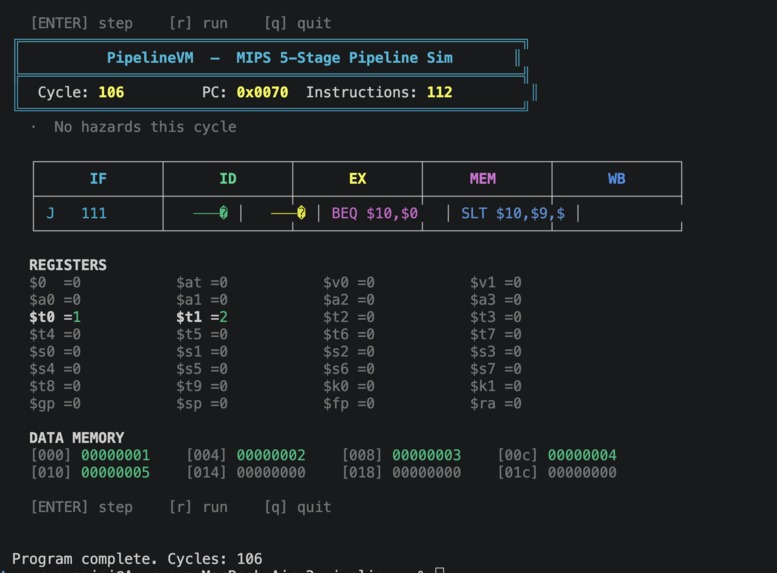Select register entry '$t8 =0'
The height and width of the screenshot is (573, 777).
[55, 386]
